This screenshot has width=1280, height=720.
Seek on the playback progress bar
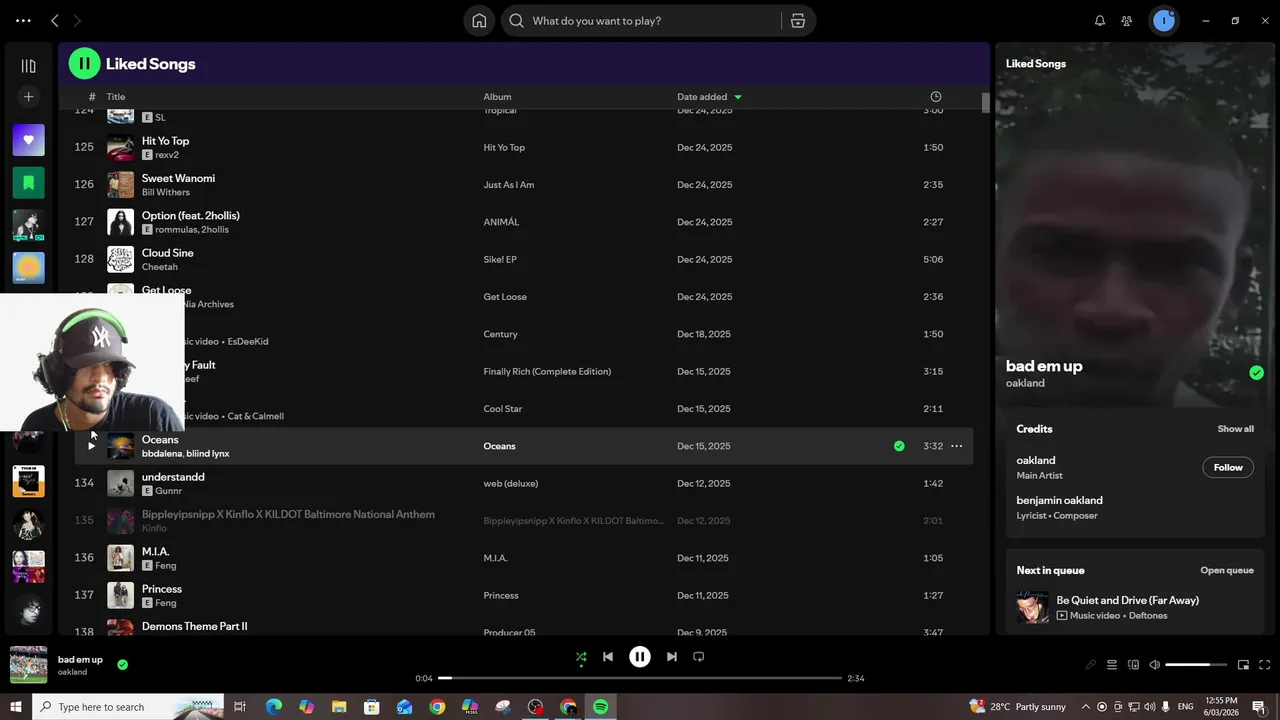coord(640,678)
